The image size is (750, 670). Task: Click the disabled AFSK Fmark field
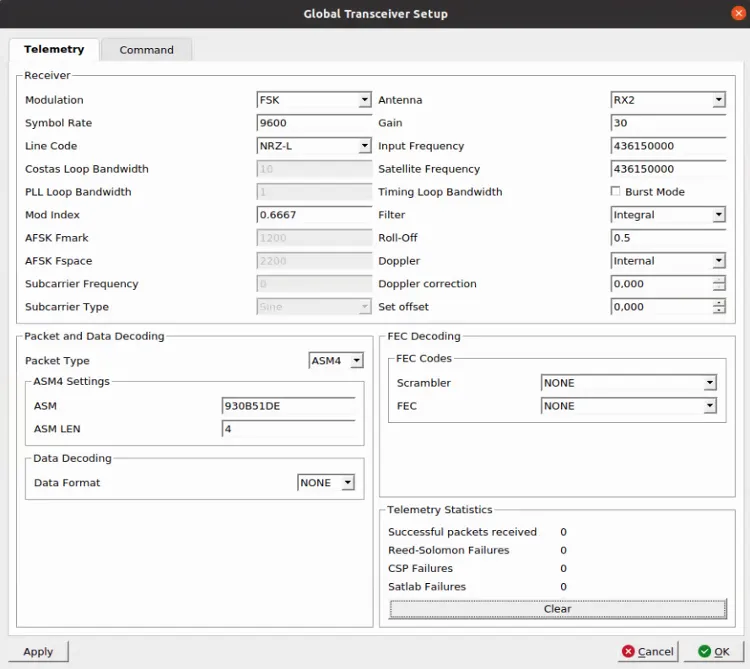(x=314, y=238)
